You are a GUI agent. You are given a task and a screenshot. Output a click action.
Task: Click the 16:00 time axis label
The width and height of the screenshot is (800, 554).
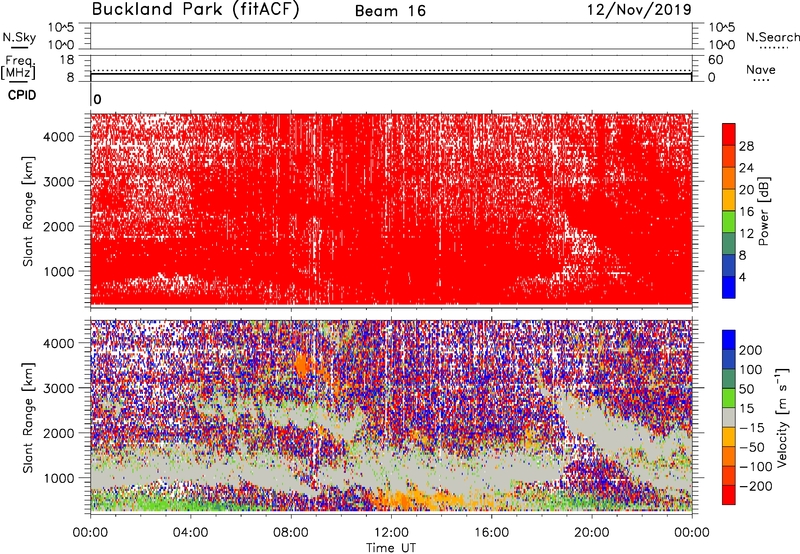[491, 533]
